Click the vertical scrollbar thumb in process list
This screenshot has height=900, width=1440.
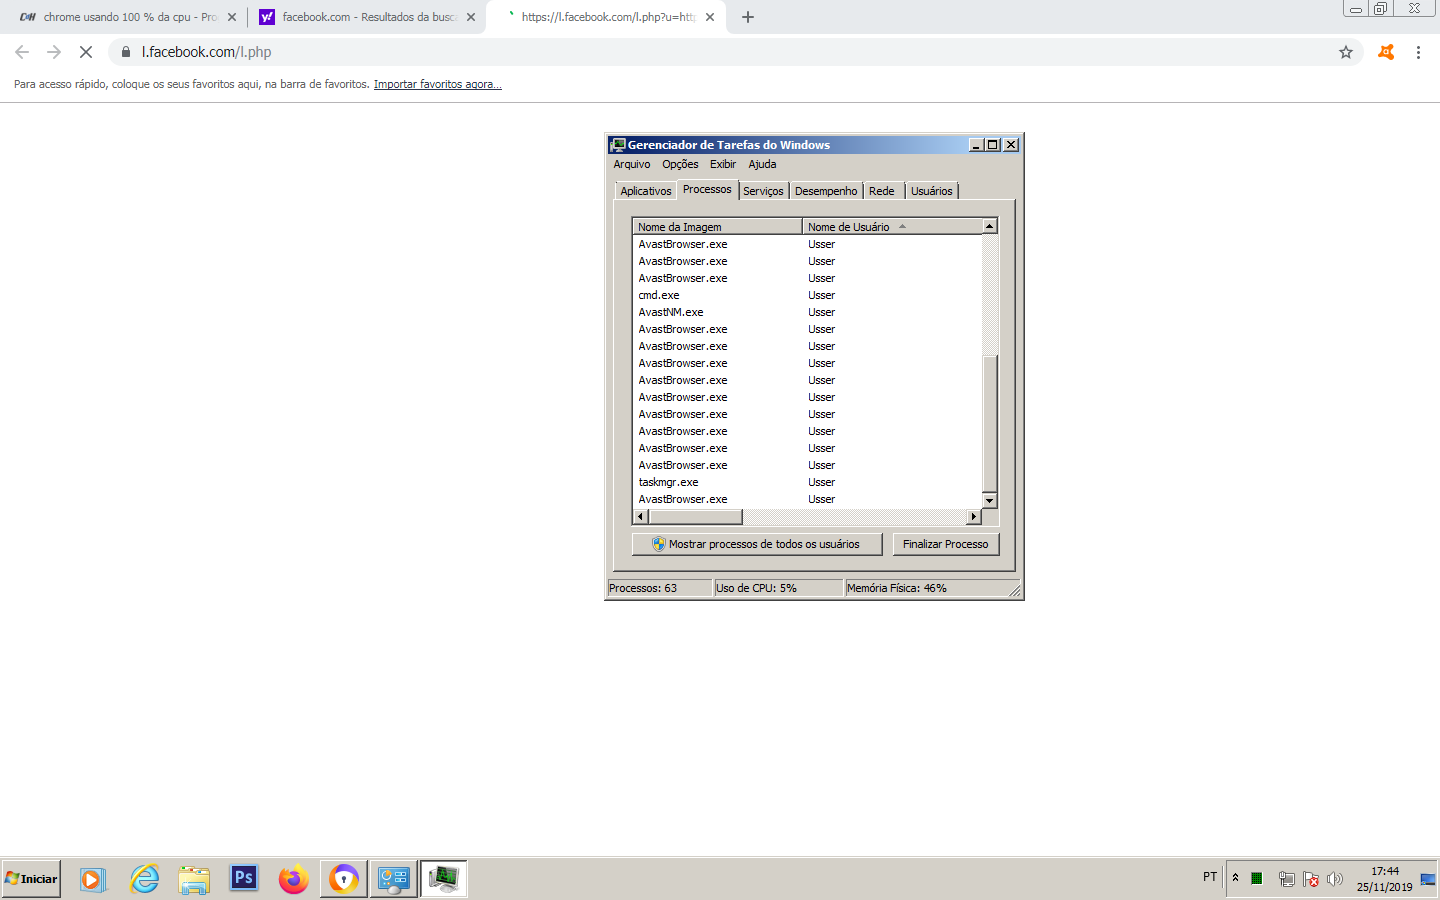[x=990, y=424]
